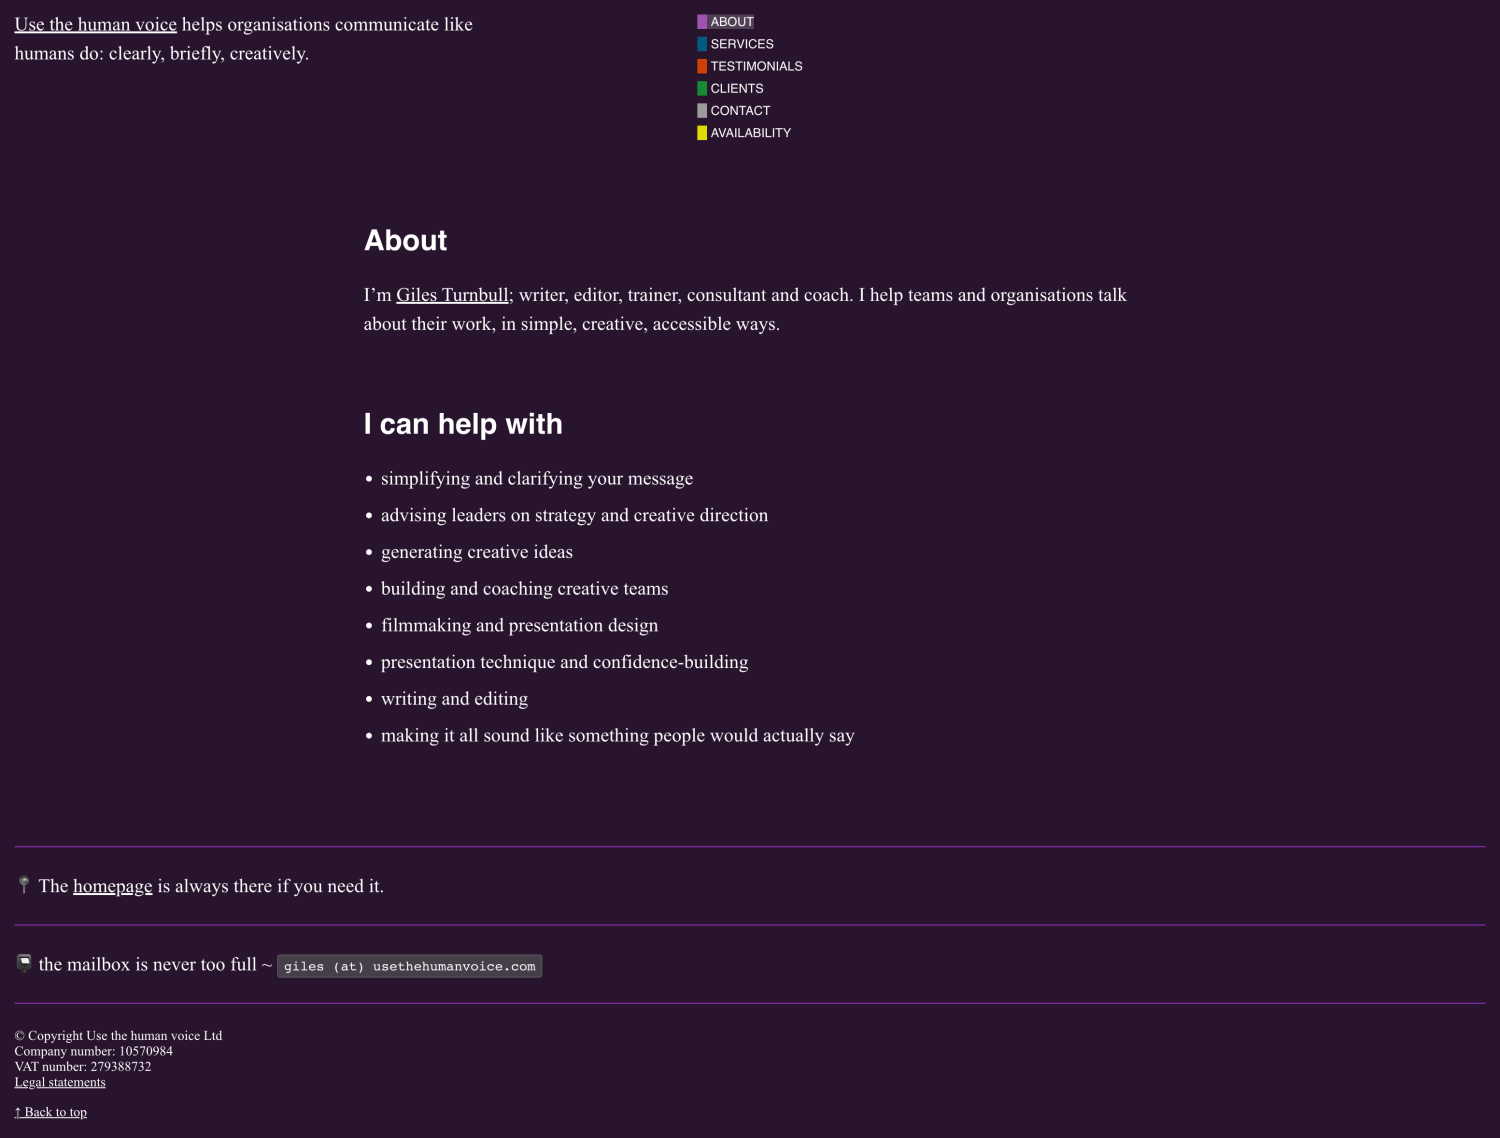Click the yellow square next to Availability
Image resolution: width=1500 pixels, height=1138 pixels.
(x=702, y=133)
